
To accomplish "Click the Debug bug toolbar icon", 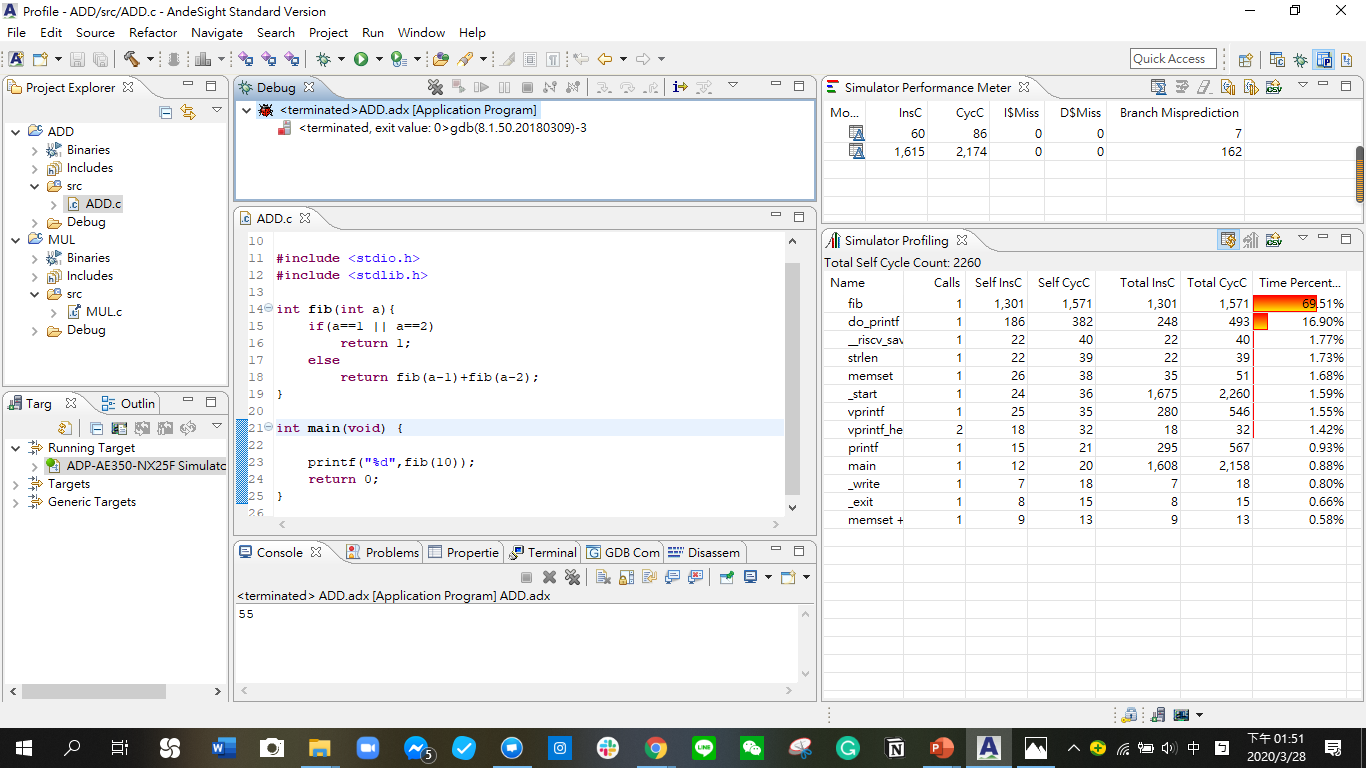I will click(x=323, y=60).
